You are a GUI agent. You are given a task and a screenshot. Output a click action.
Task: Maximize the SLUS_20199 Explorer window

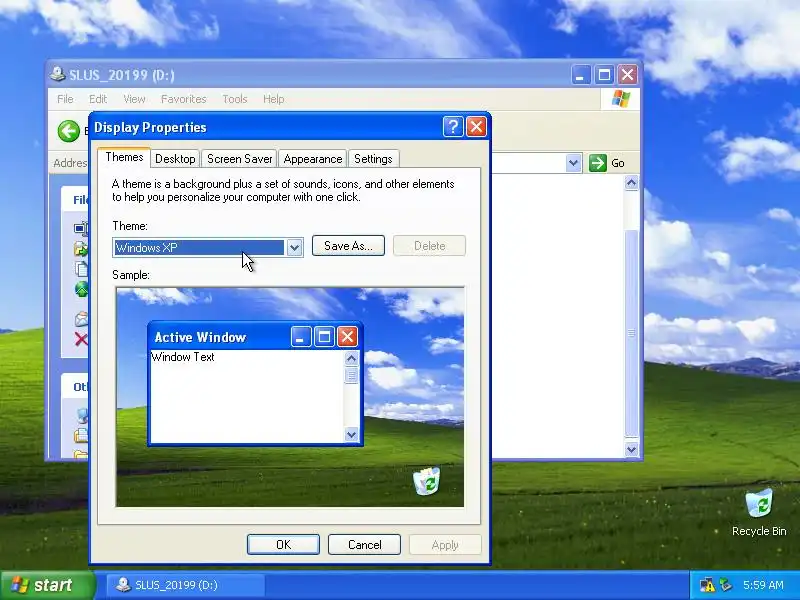pyautogui.click(x=604, y=75)
